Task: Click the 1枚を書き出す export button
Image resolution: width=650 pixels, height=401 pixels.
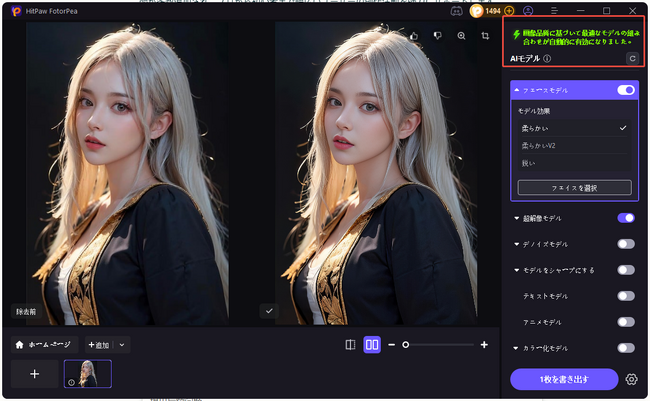Action: (x=563, y=379)
